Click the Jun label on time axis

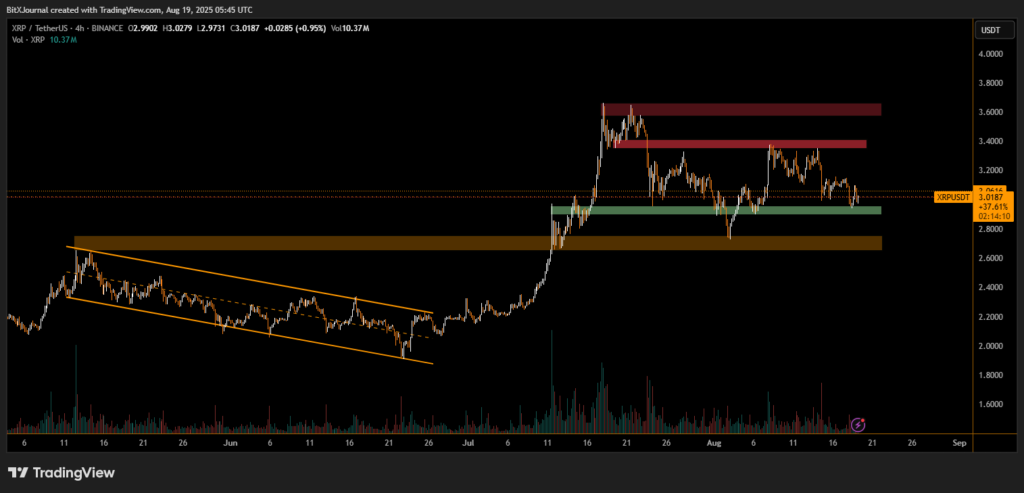coord(231,441)
